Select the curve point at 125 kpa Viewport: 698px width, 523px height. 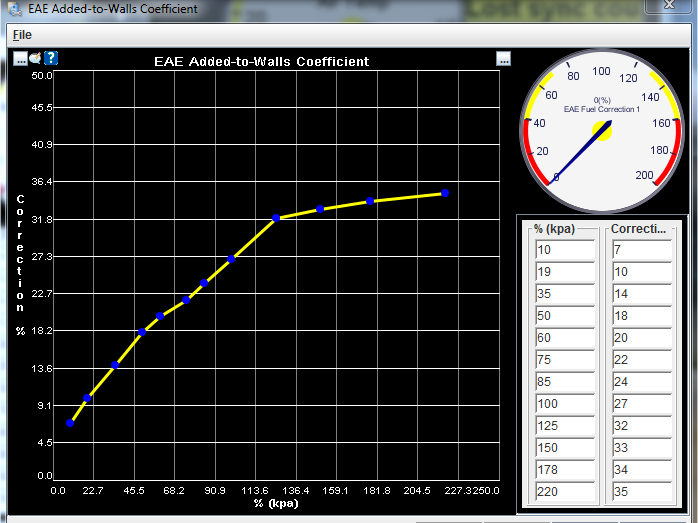tap(276, 218)
